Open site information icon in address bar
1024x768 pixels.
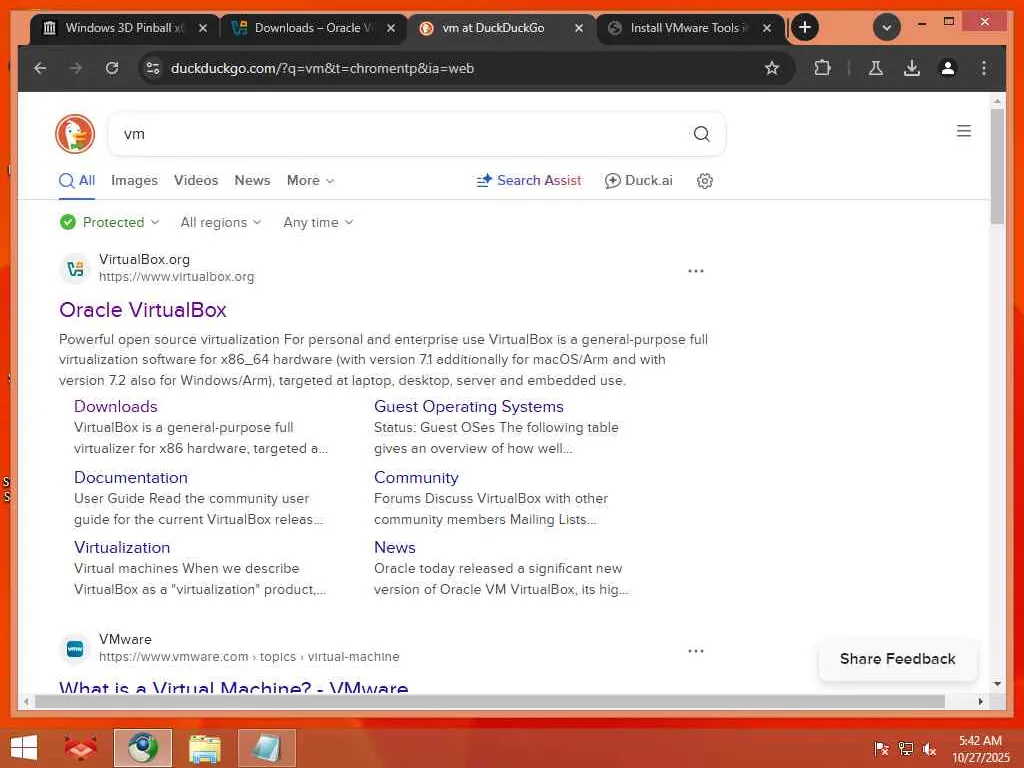point(153,68)
